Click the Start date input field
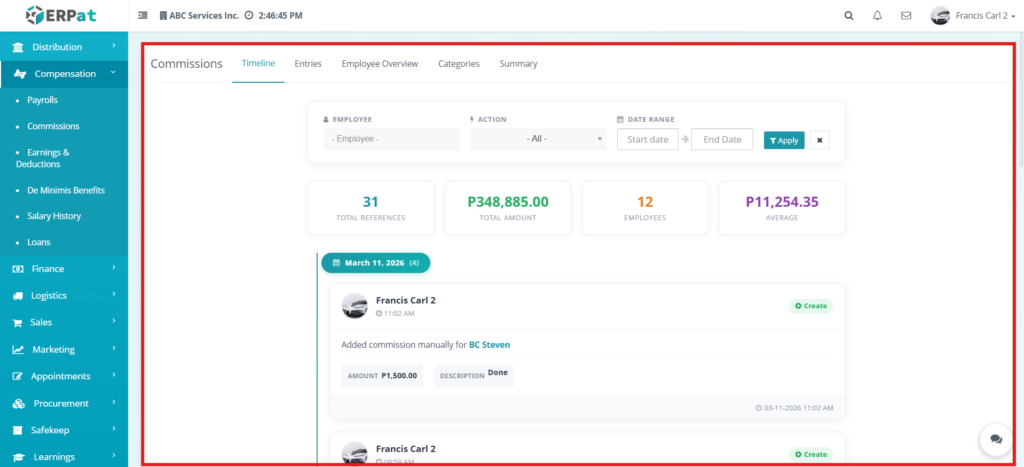The image size is (1024, 467). (x=647, y=139)
